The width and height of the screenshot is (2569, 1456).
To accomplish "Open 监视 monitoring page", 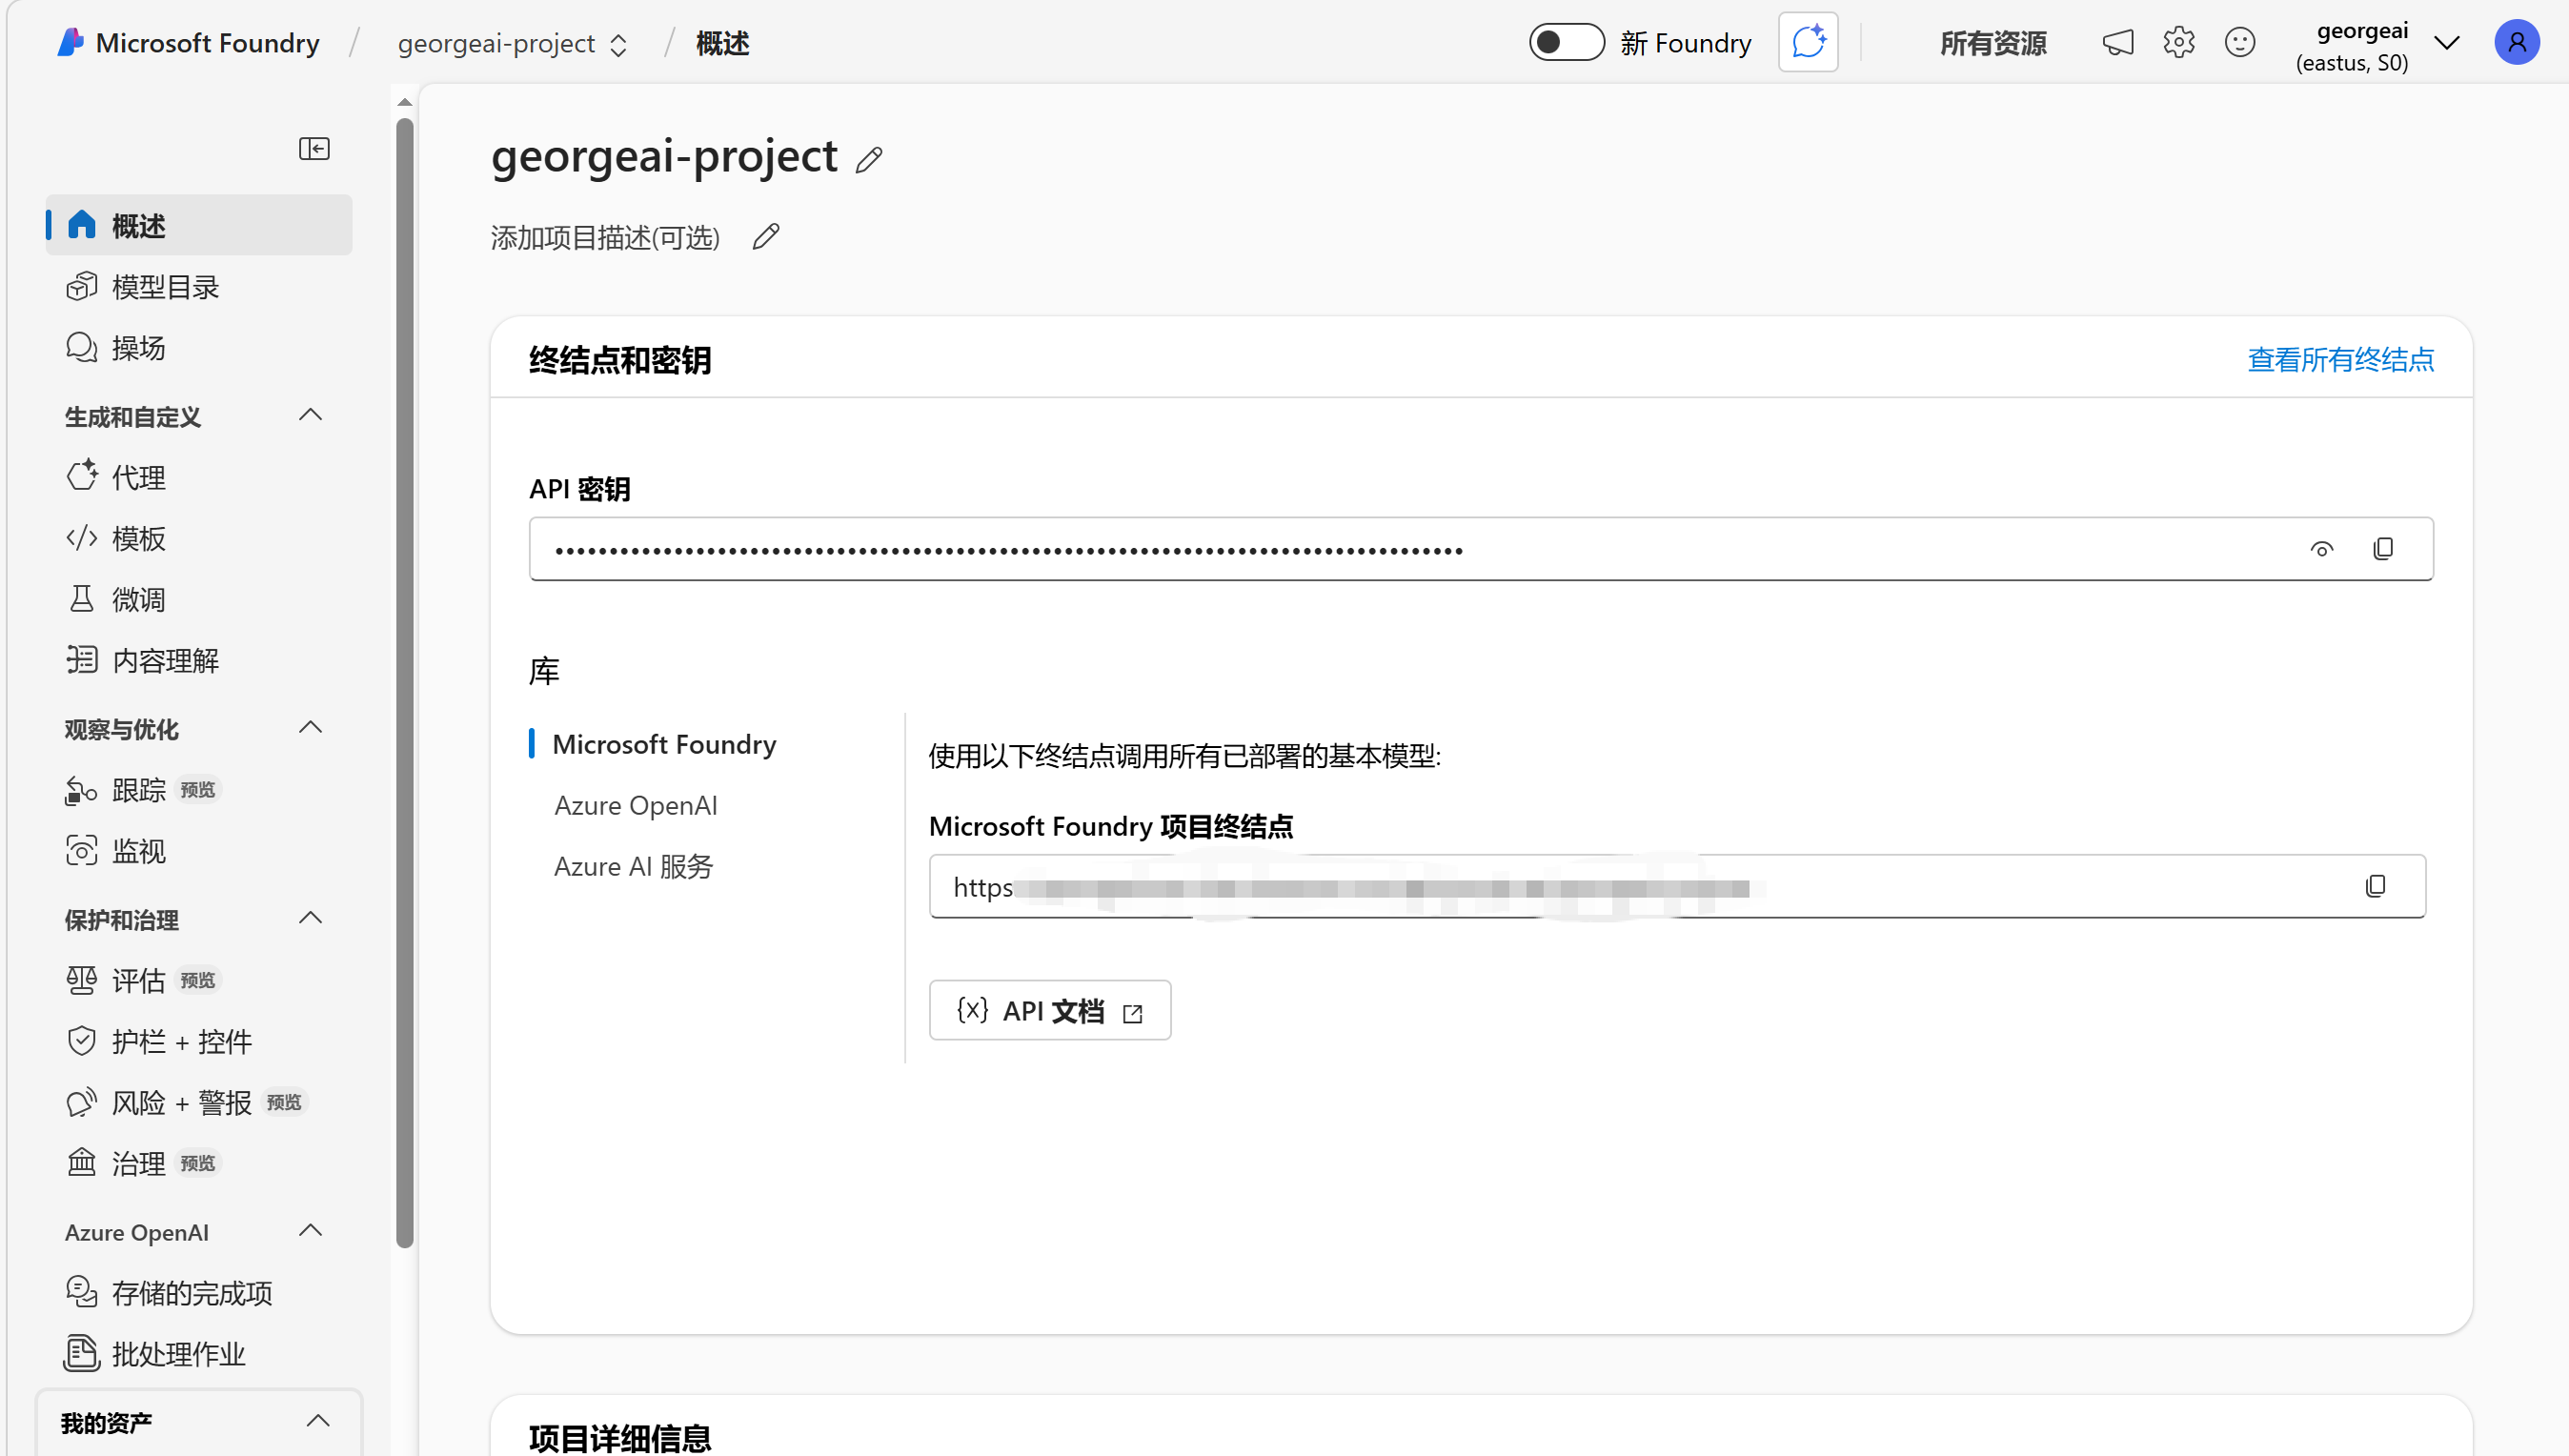I will [x=199, y=852].
